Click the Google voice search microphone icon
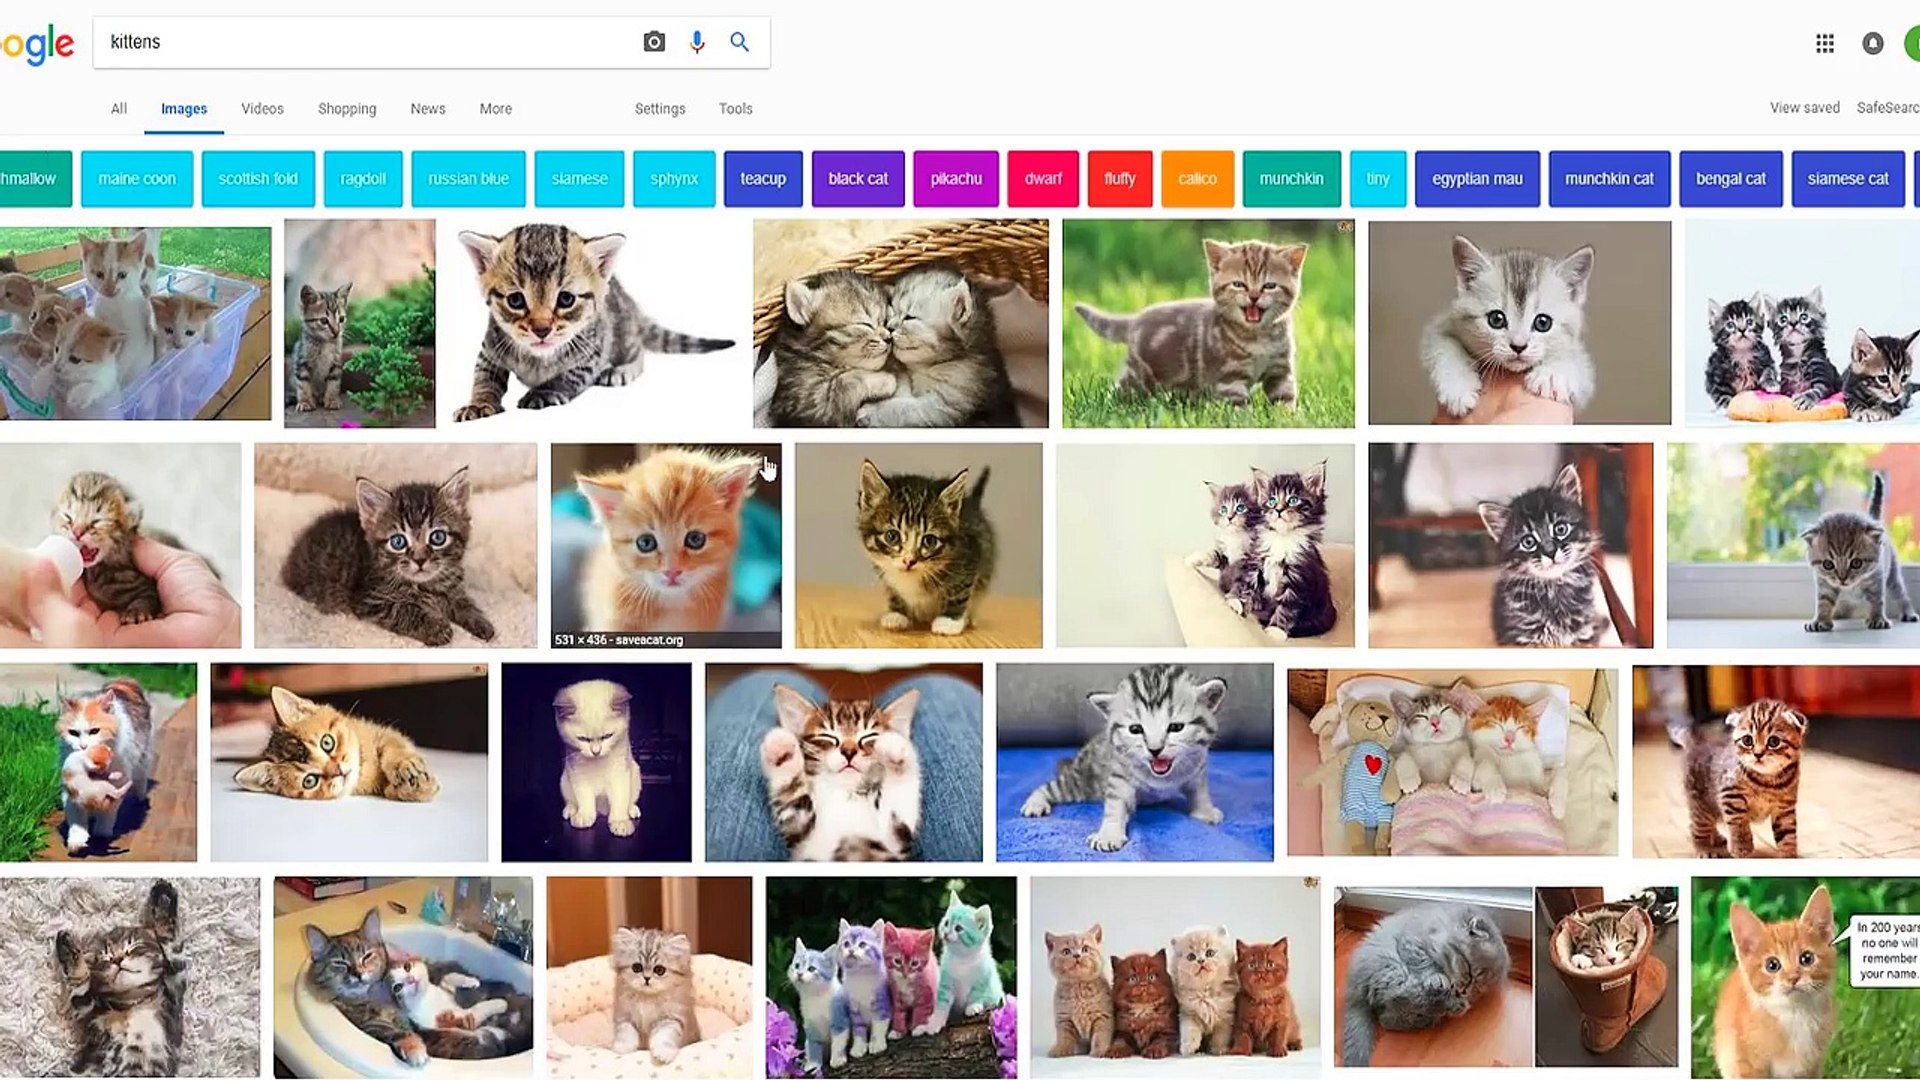Viewport: 1920px width, 1080px height. tap(696, 41)
